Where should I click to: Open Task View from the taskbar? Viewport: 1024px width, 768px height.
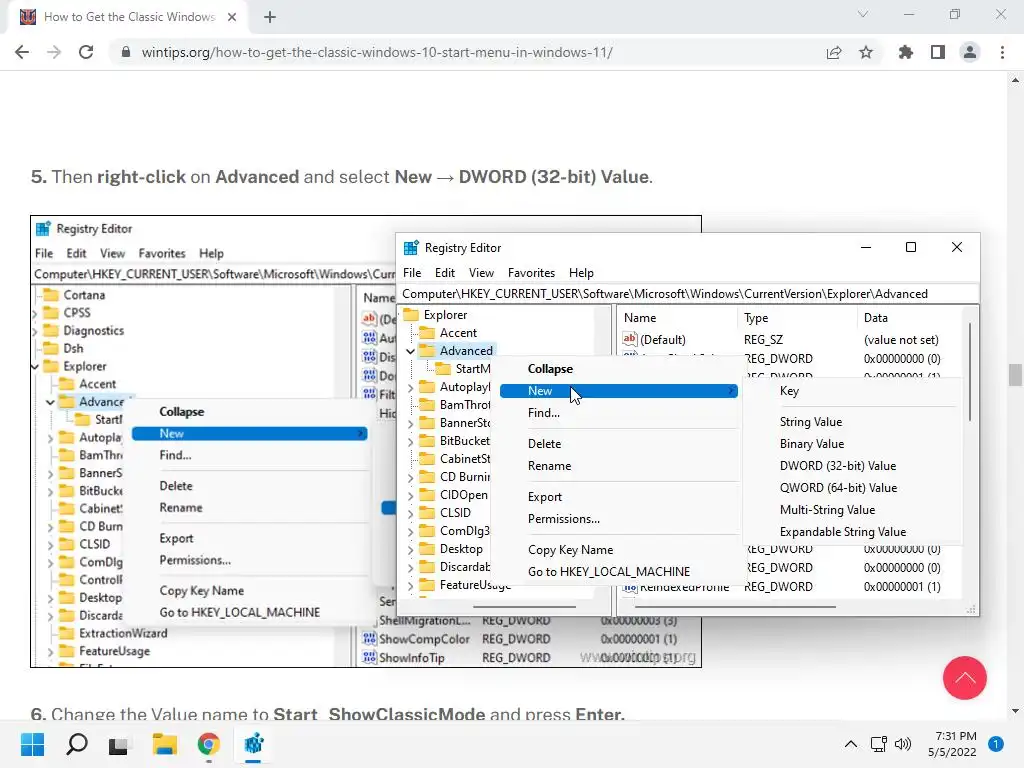[118, 745]
